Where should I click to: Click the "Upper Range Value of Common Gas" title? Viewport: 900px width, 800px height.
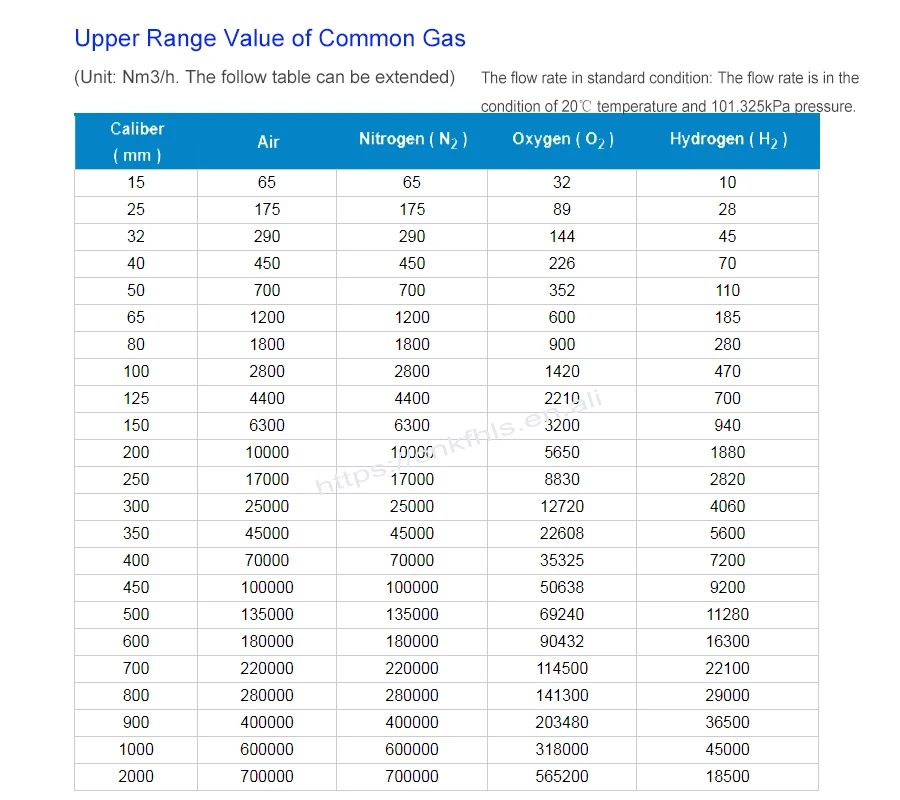[x=270, y=39]
